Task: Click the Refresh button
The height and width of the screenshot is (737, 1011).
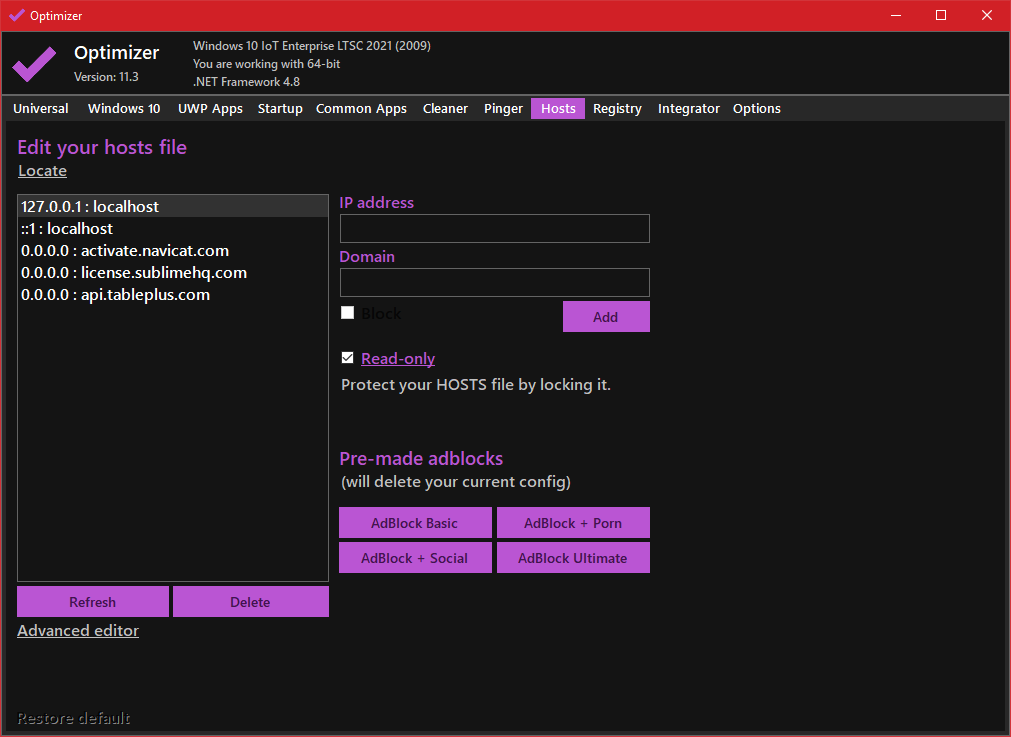Action: coord(93,602)
